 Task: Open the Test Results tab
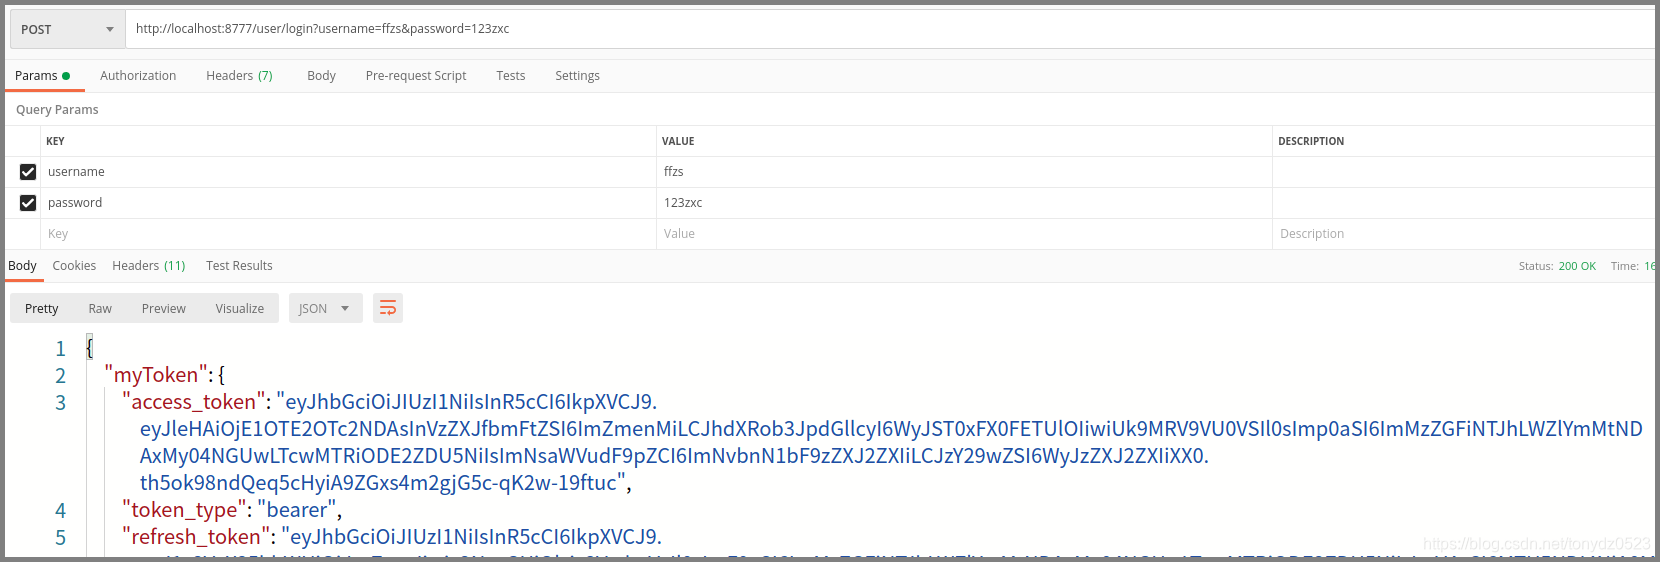[x=239, y=266]
